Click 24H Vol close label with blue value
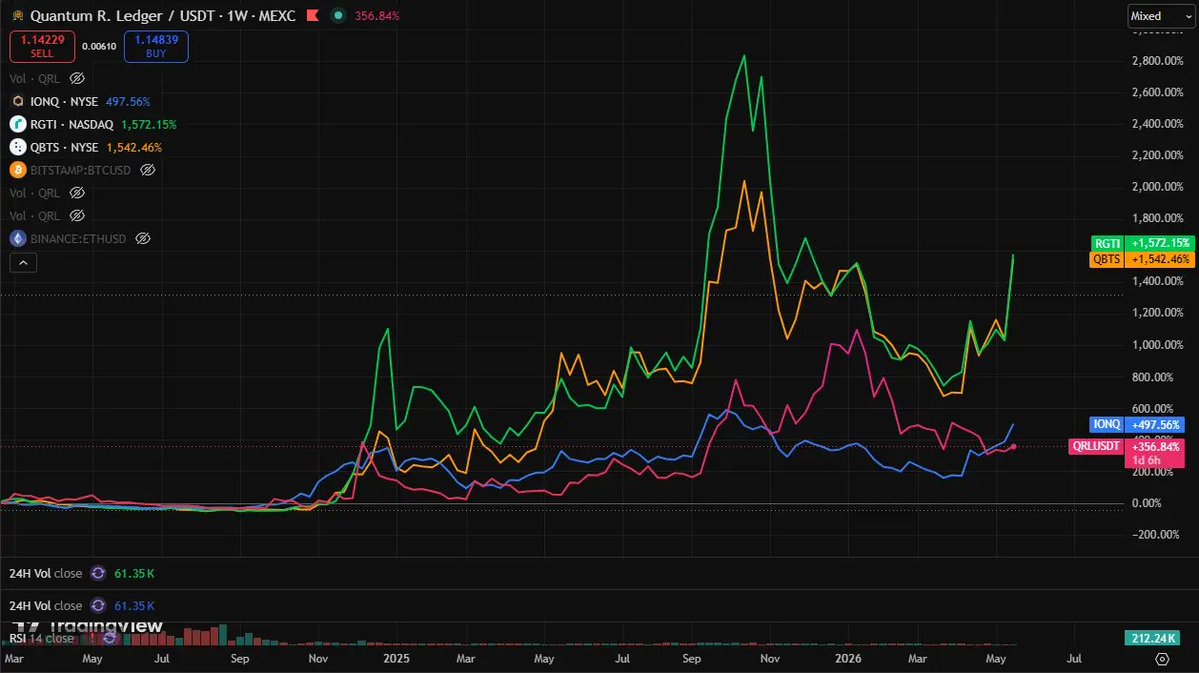Image resolution: width=1199 pixels, height=673 pixels. coord(45,606)
